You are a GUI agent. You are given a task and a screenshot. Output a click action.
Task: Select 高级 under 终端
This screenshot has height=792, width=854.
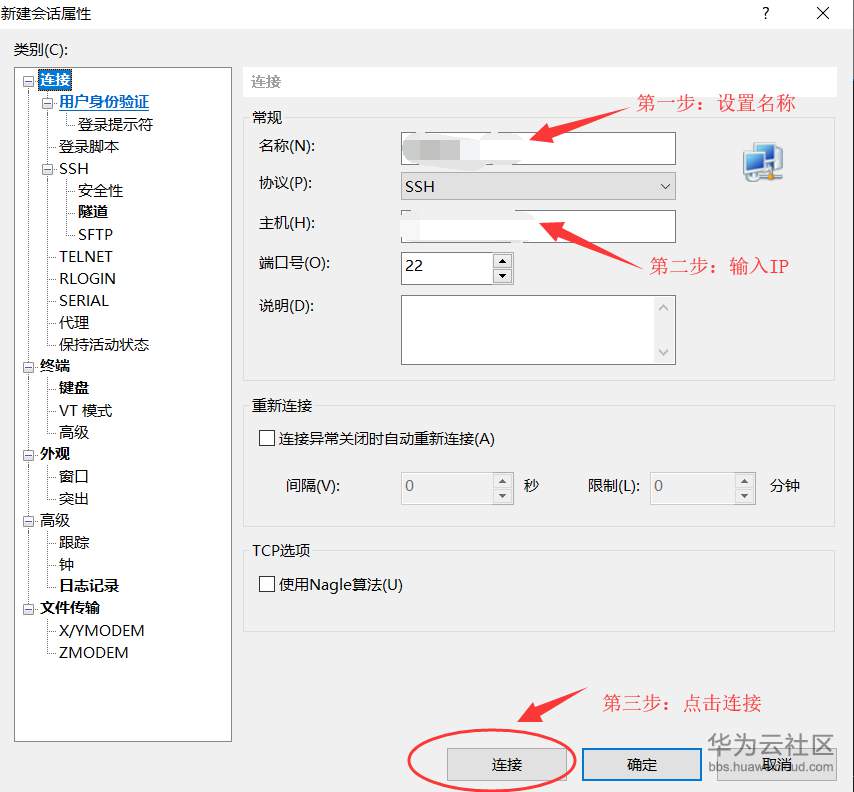[74, 432]
